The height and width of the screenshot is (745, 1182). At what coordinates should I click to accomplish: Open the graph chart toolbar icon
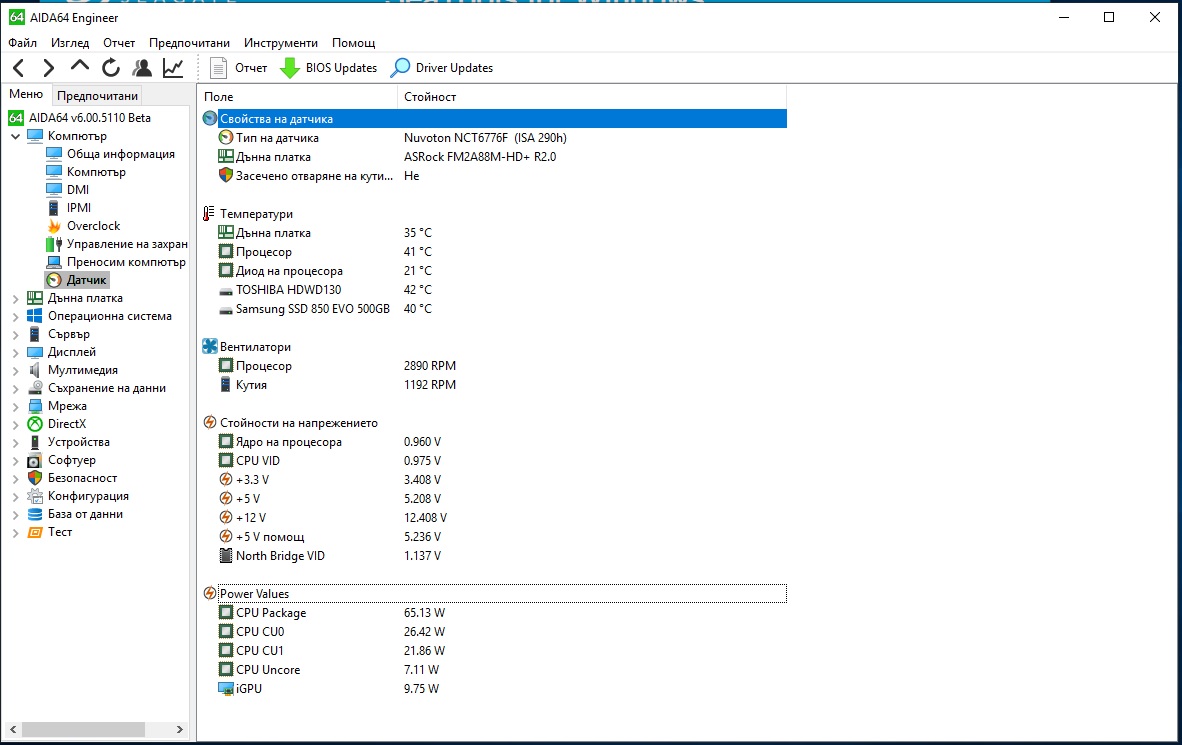pos(173,68)
